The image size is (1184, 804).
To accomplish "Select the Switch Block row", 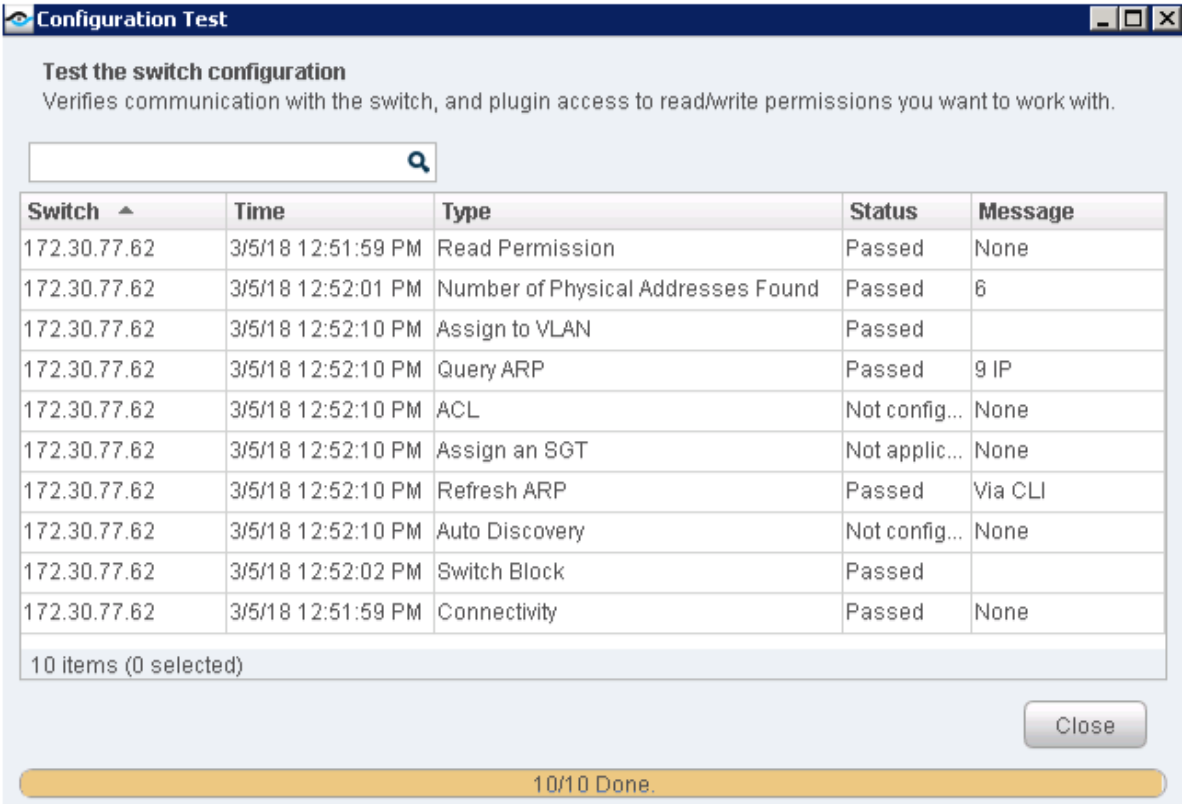I will (x=501, y=572).
